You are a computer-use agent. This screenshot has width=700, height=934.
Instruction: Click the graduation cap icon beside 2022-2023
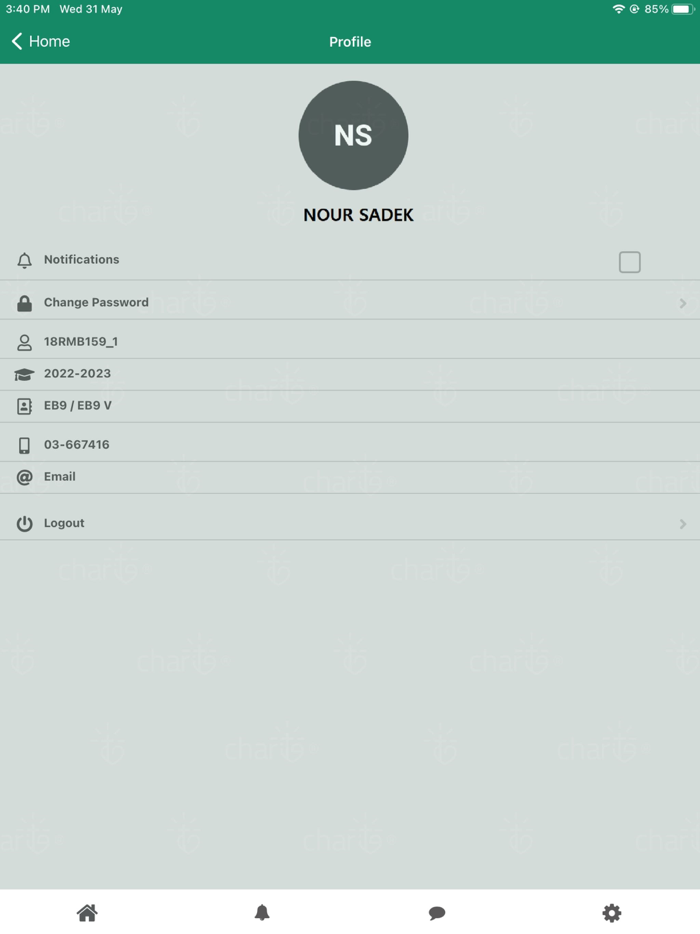pos(24,374)
